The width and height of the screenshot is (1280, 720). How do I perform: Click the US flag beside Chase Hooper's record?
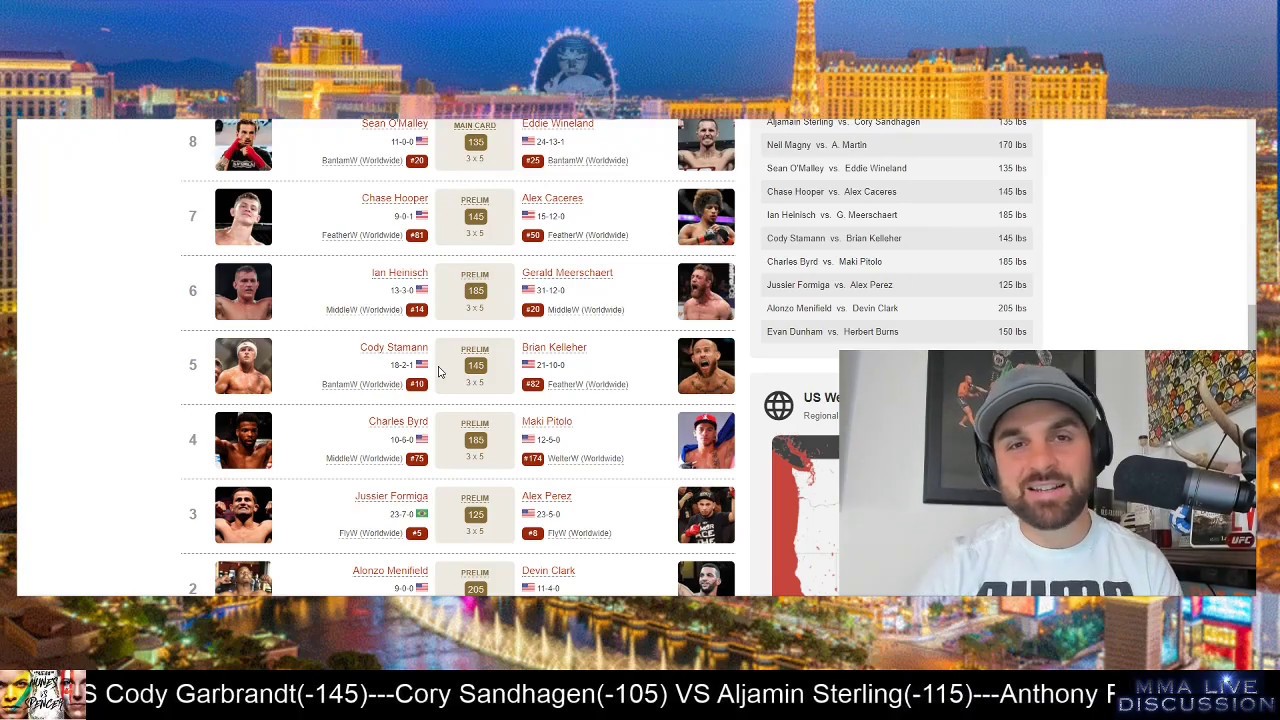(422, 216)
